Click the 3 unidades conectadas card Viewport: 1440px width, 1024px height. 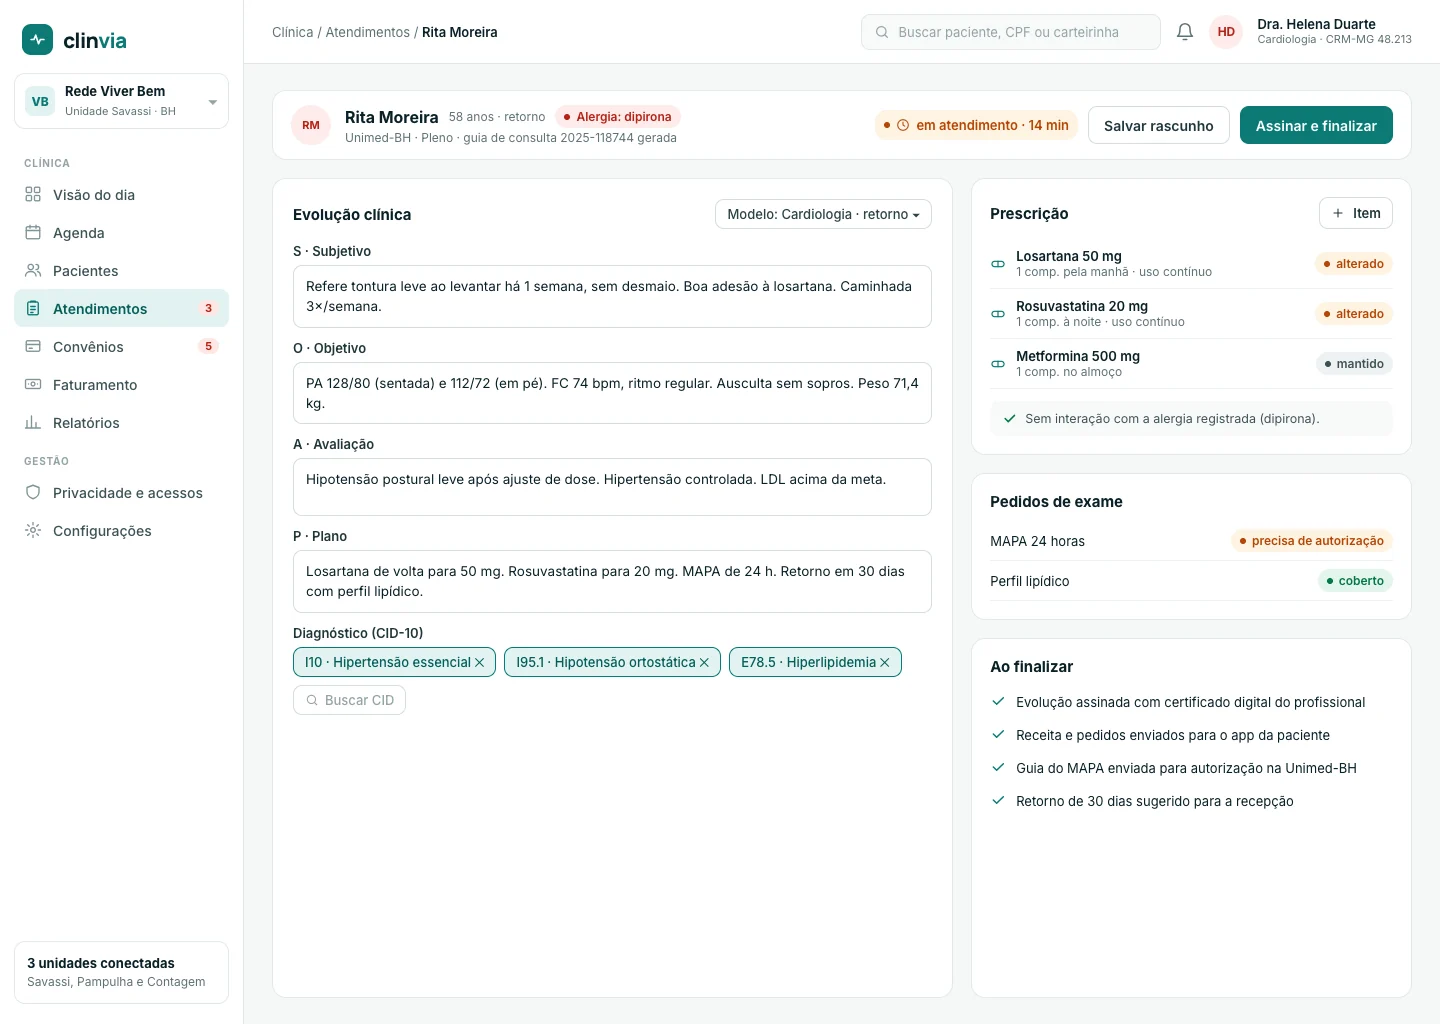121,972
